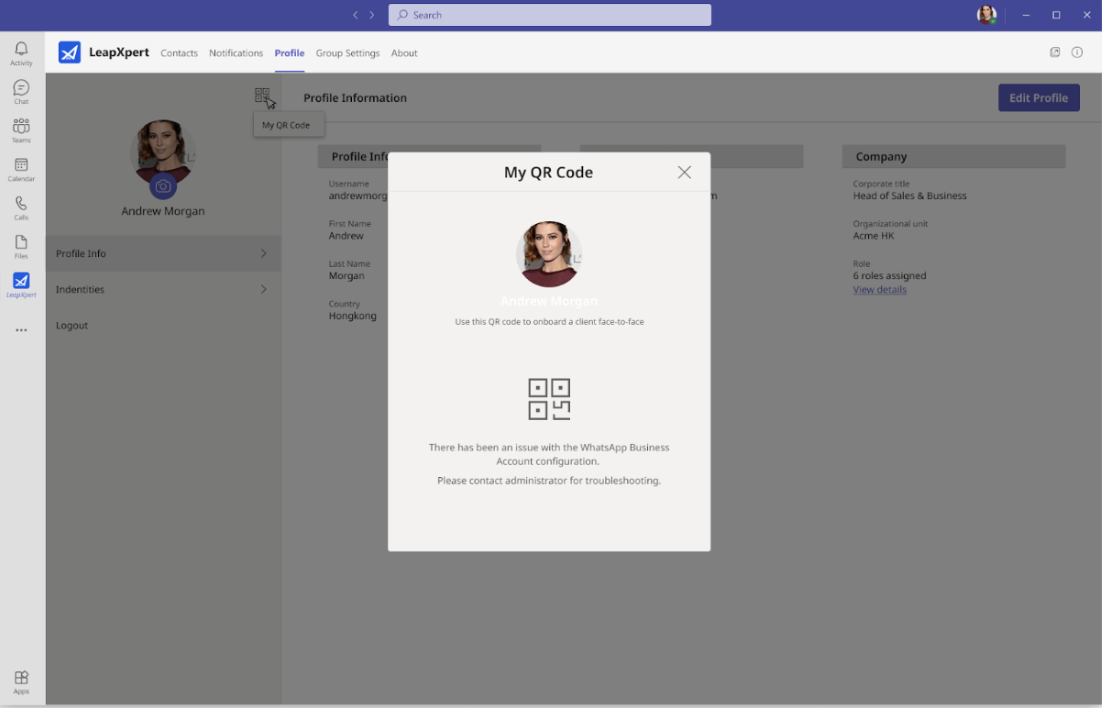
Task: Open the info icon at top right
Action: pyautogui.click(x=1077, y=52)
